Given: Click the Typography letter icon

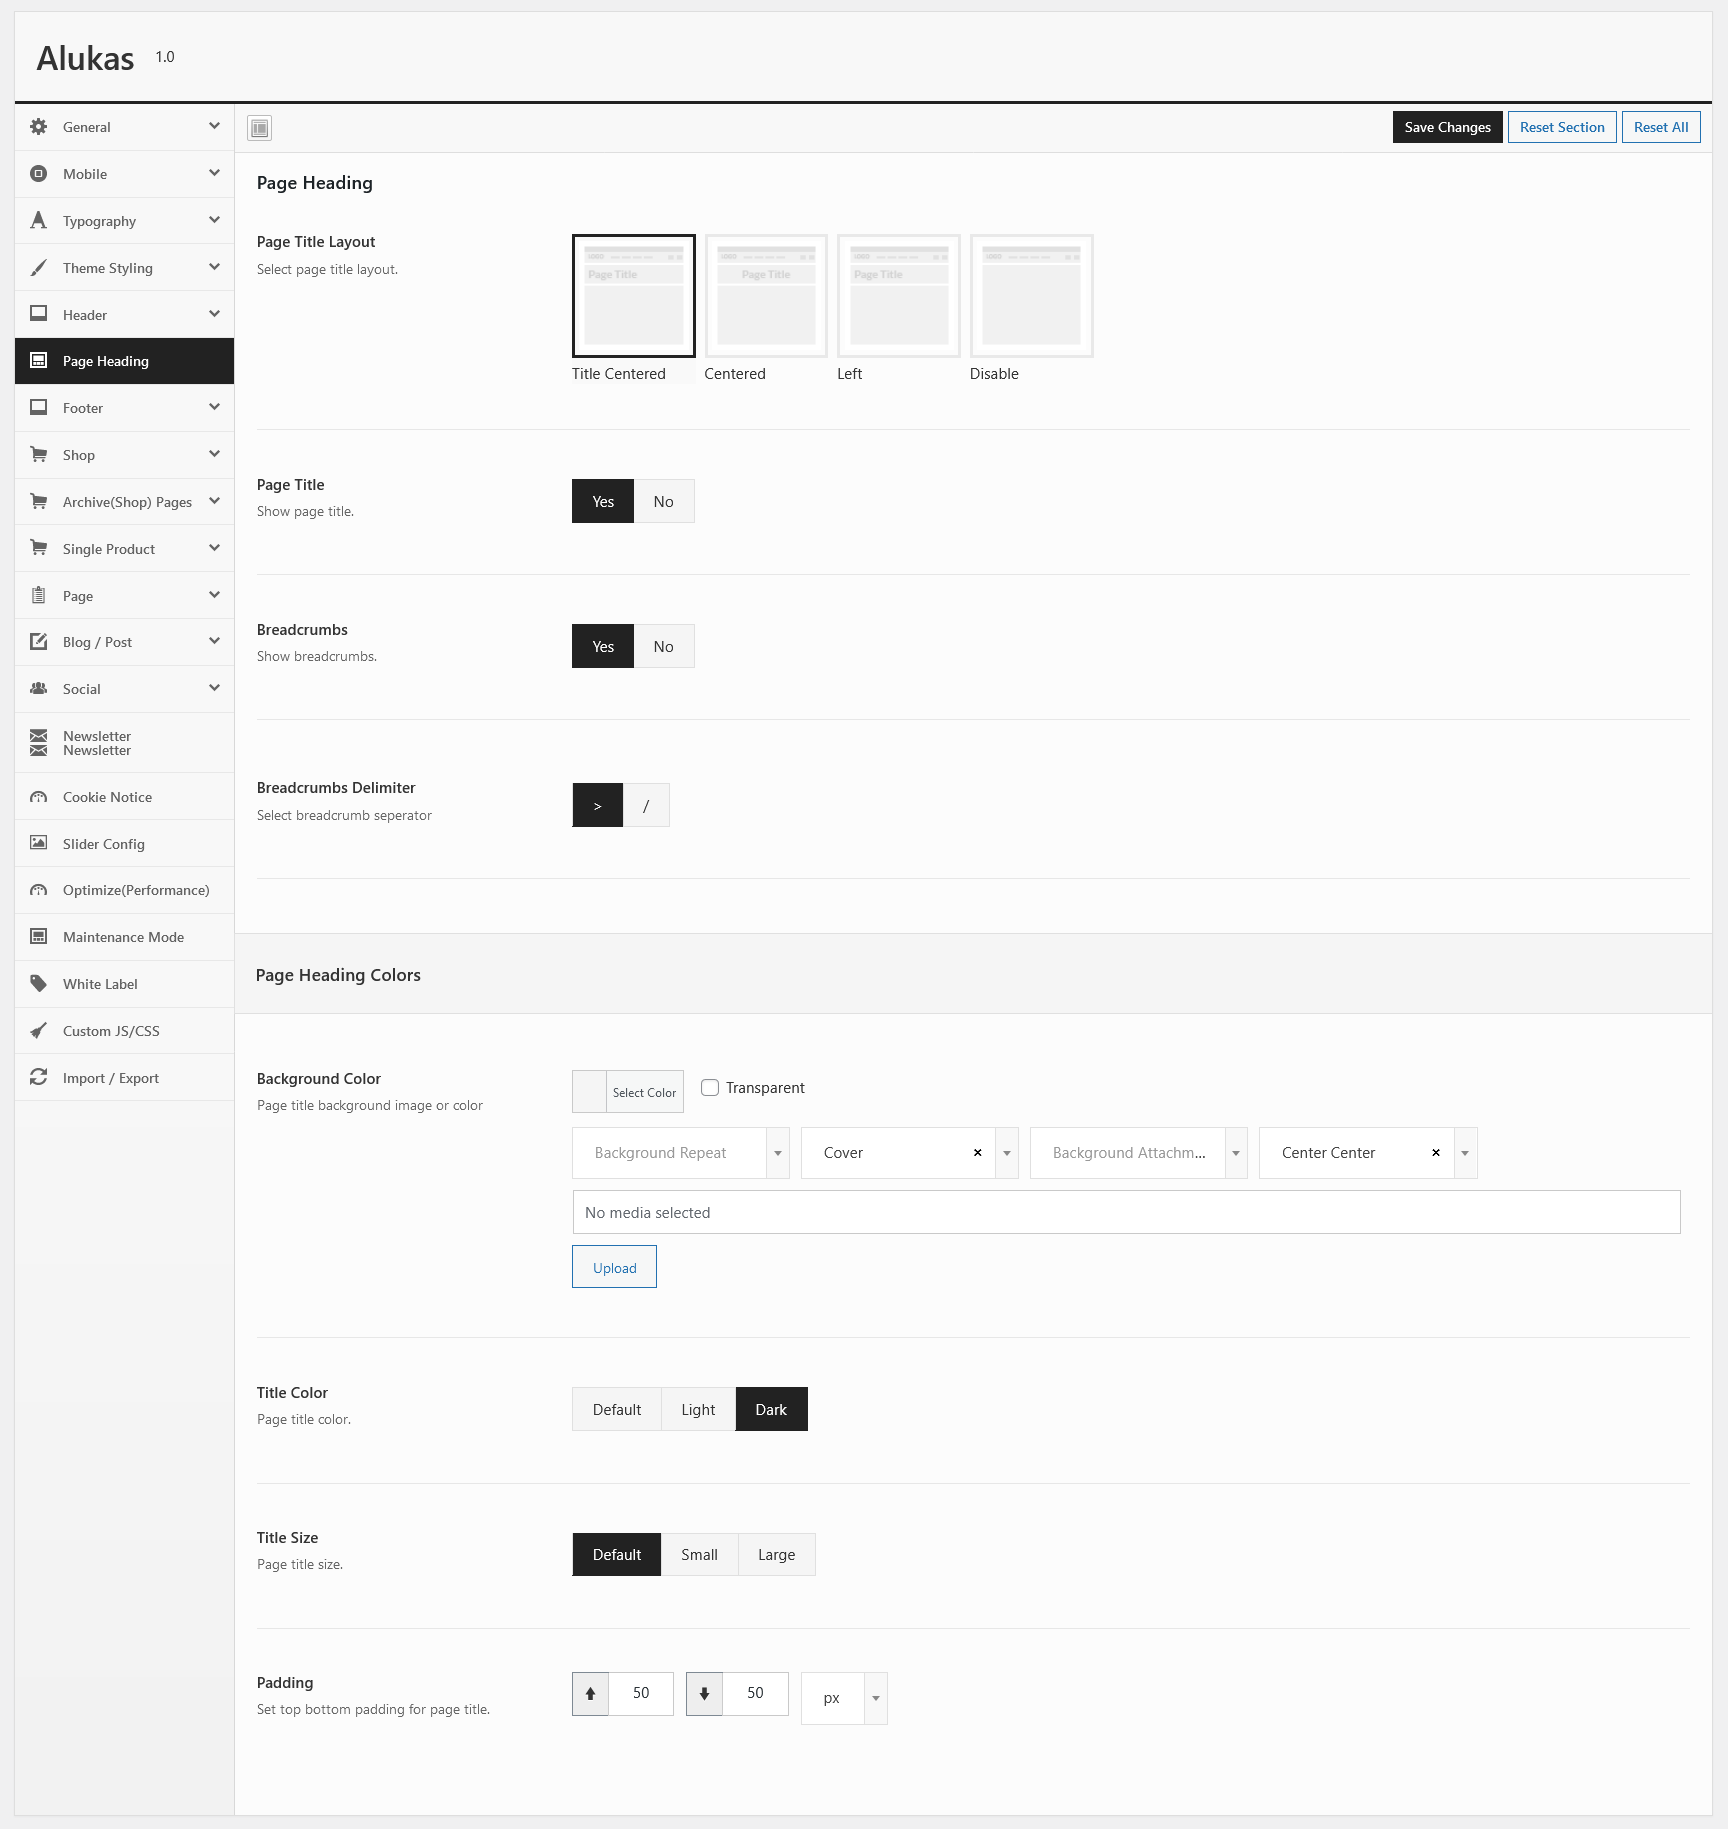Looking at the screenshot, I should click(39, 221).
